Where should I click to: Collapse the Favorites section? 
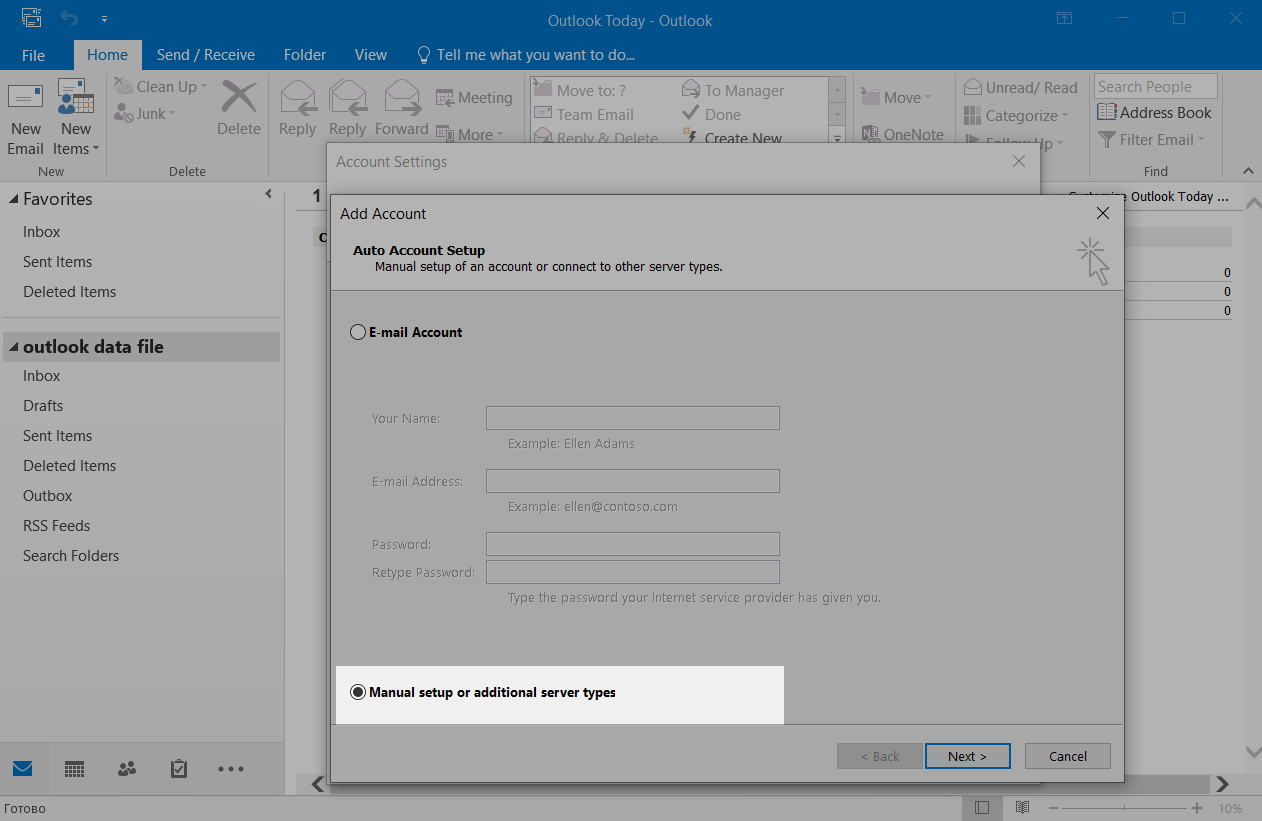pyautogui.click(x=13, y=200)
